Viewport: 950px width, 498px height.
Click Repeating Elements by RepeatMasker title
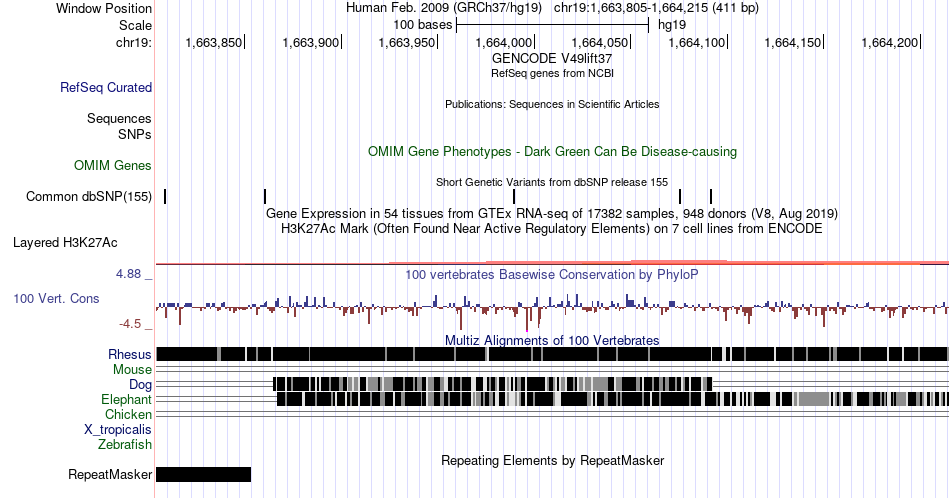(553, 460)
